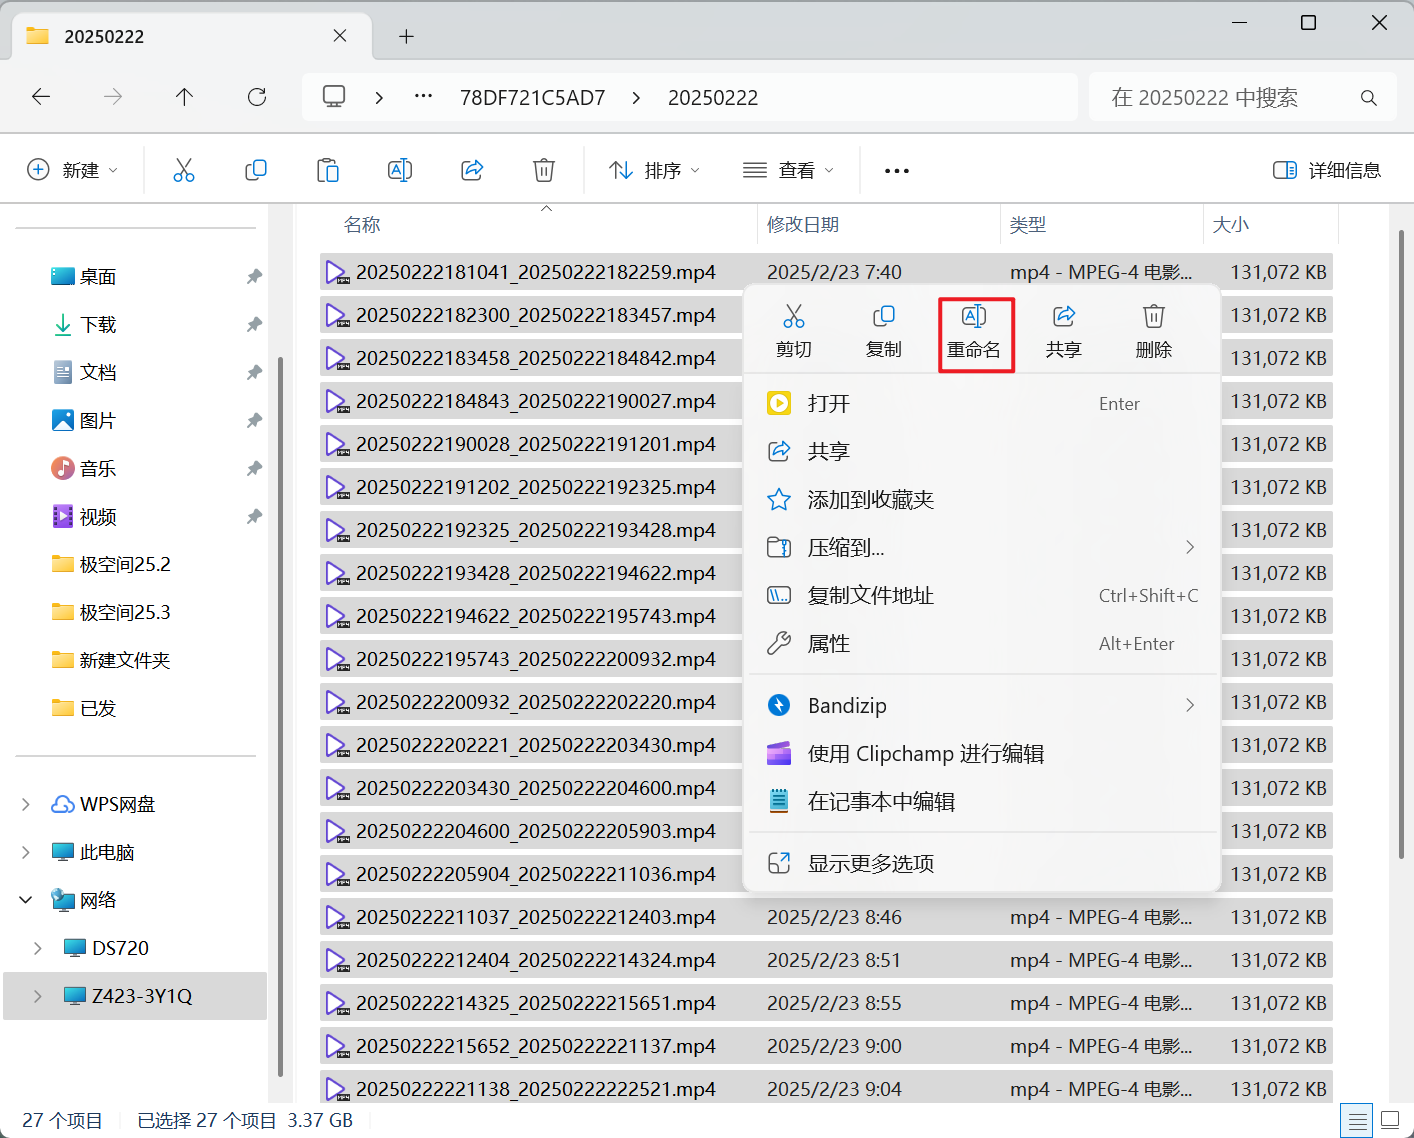Viewport: 1414px width, 1138px height.
Task: Click the PC icon in address bar
Action: (x=334, y=97)
